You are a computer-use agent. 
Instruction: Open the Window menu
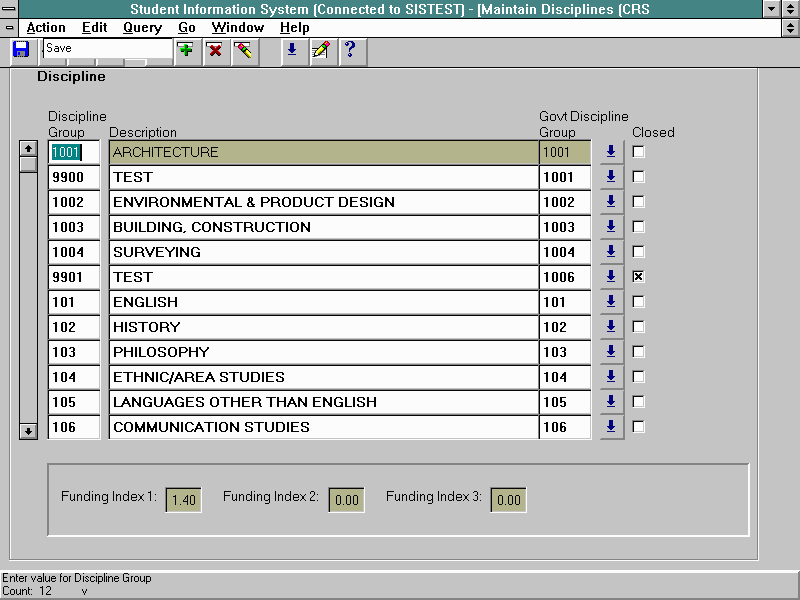point(238,28)
